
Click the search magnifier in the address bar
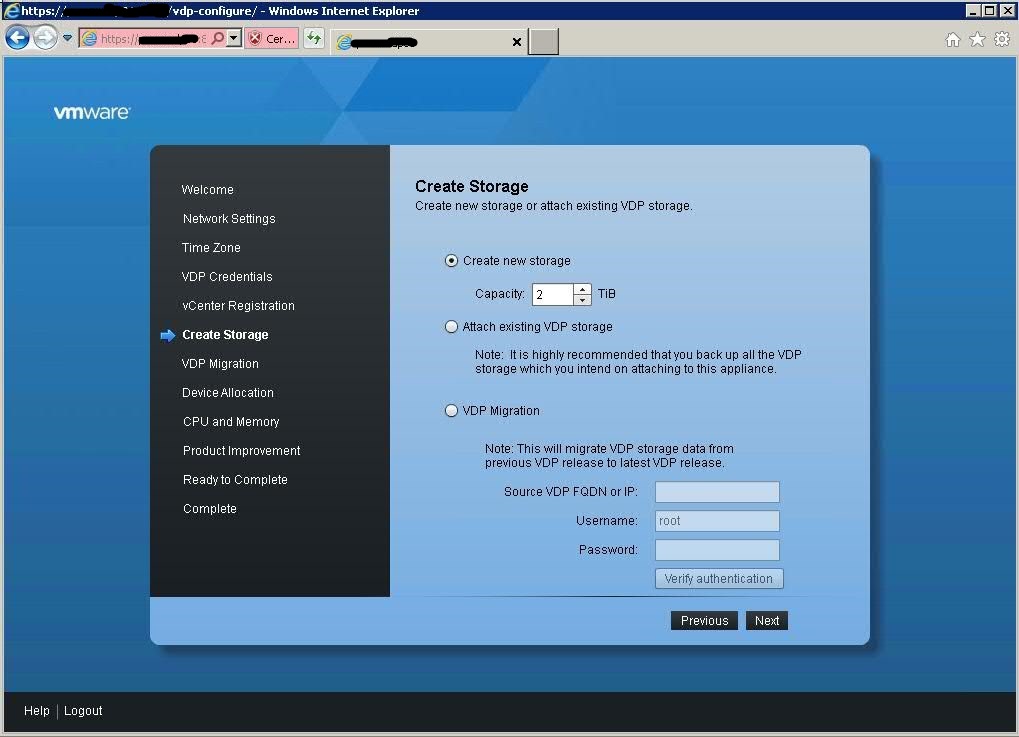218,38
